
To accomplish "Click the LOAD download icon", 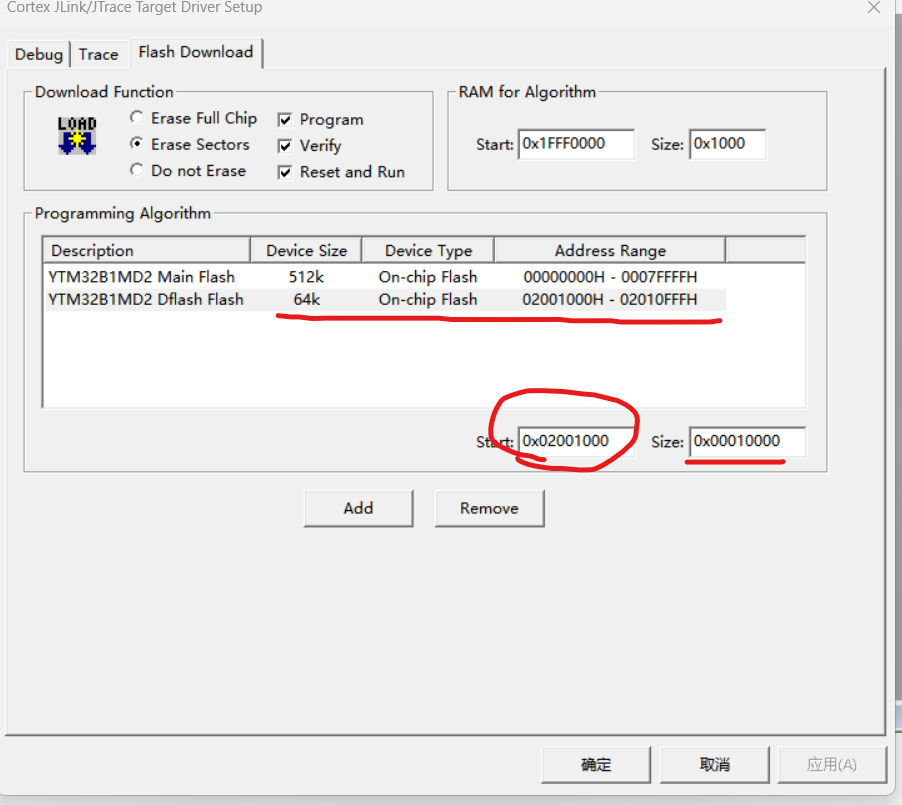I will pos(77,136).
